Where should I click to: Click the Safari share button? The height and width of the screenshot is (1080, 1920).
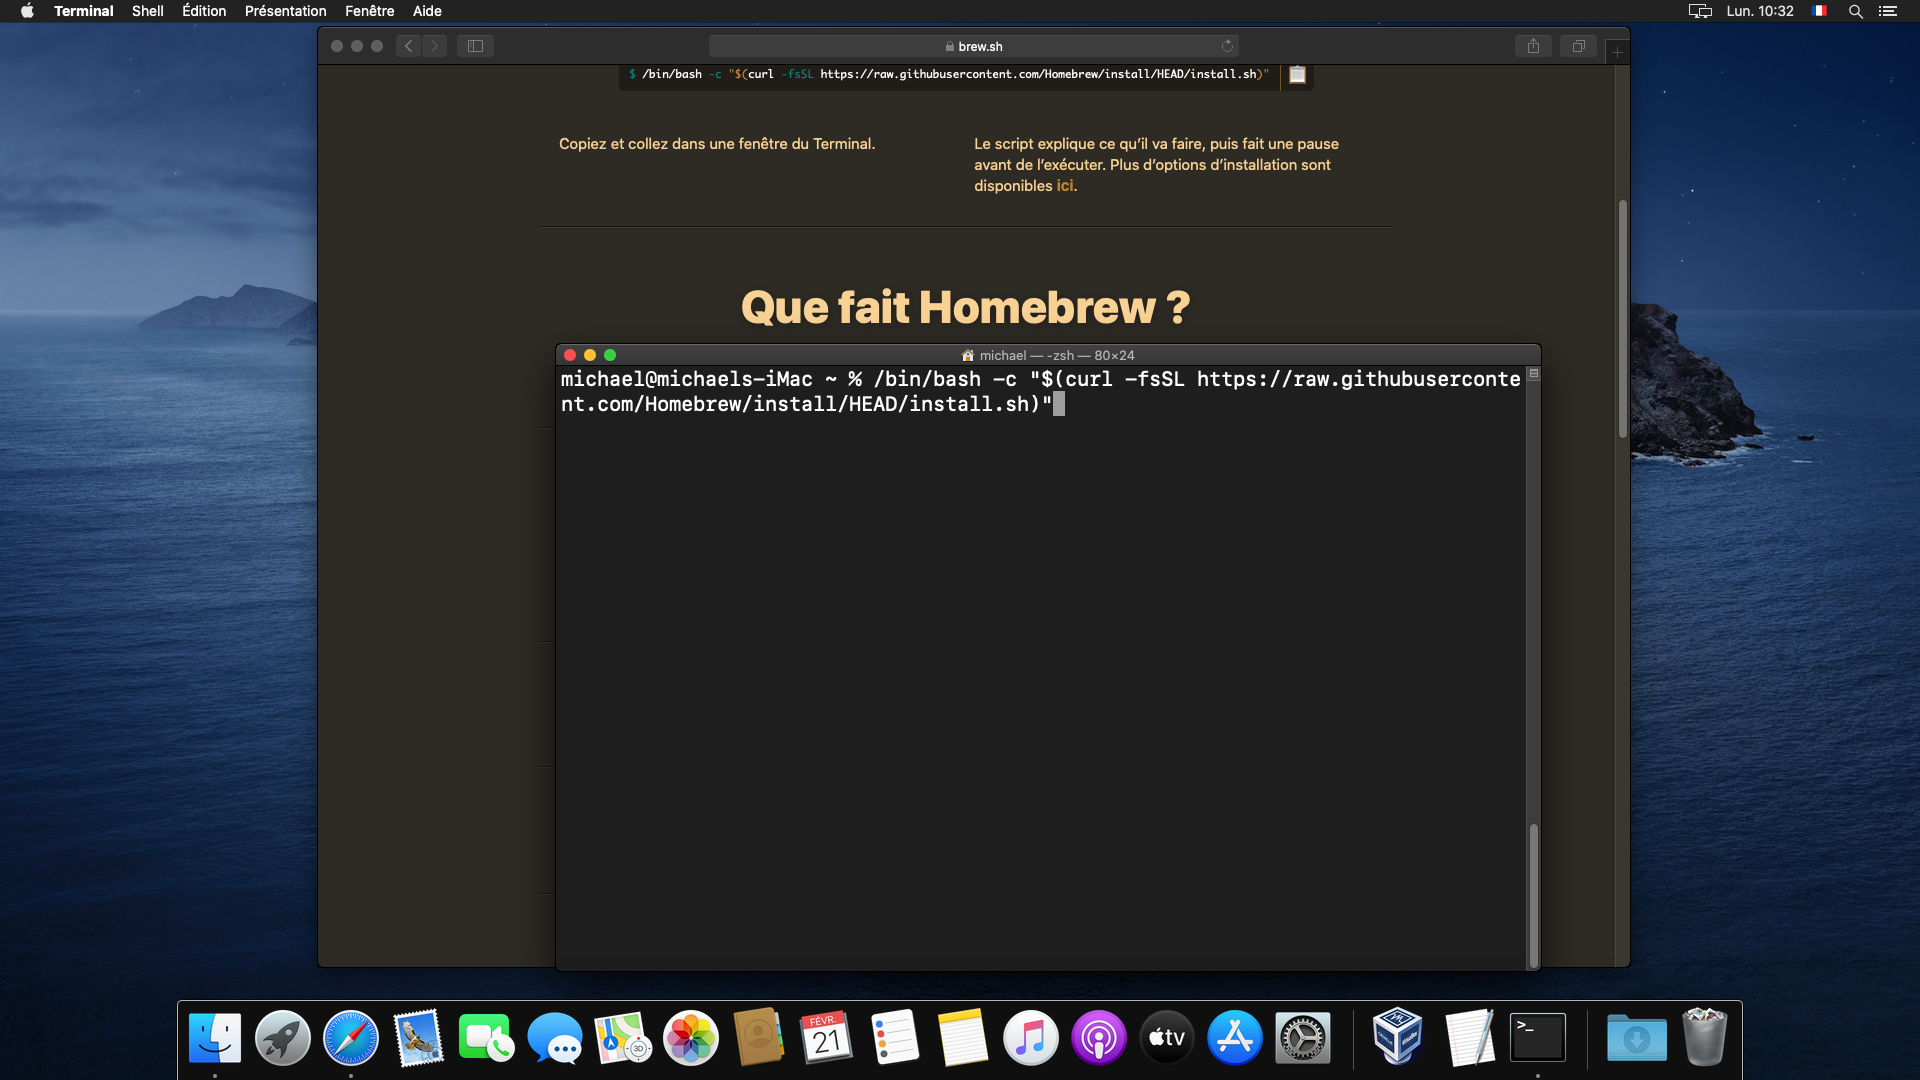(1533, 46)
